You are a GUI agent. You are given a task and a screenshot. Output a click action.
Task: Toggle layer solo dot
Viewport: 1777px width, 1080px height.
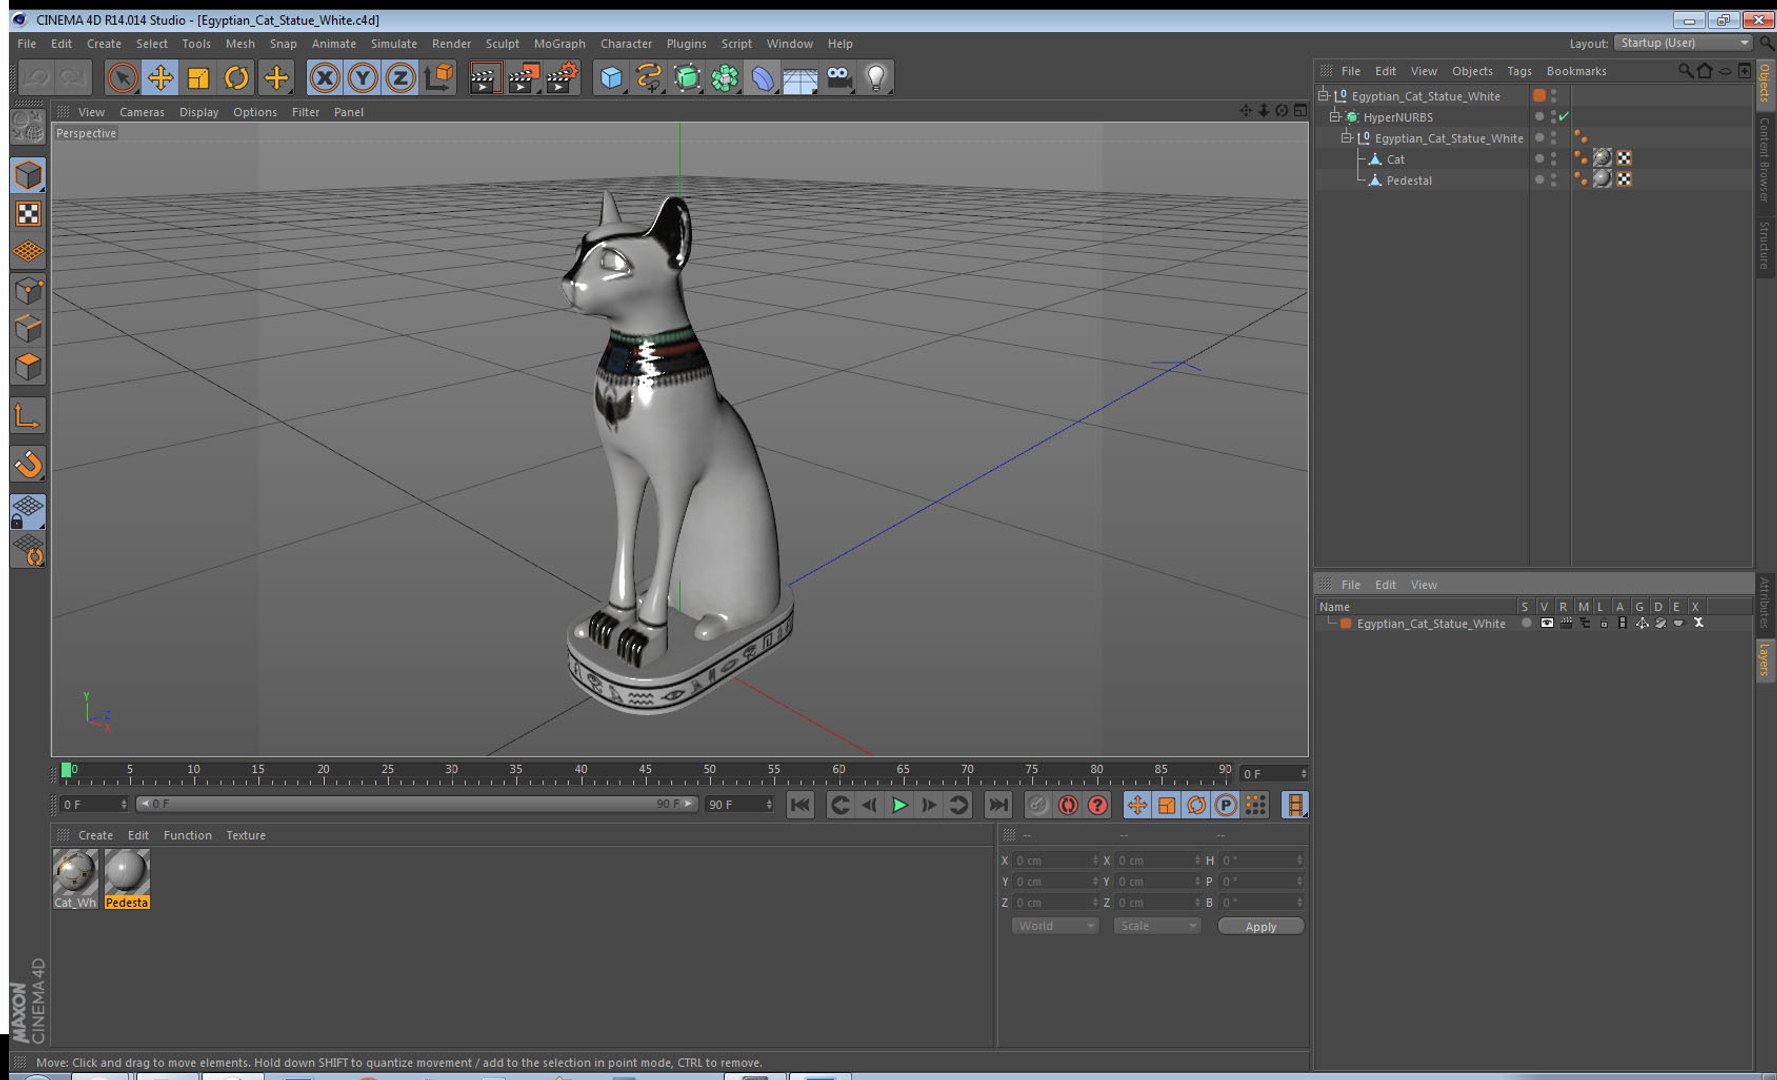point(1526,623)
